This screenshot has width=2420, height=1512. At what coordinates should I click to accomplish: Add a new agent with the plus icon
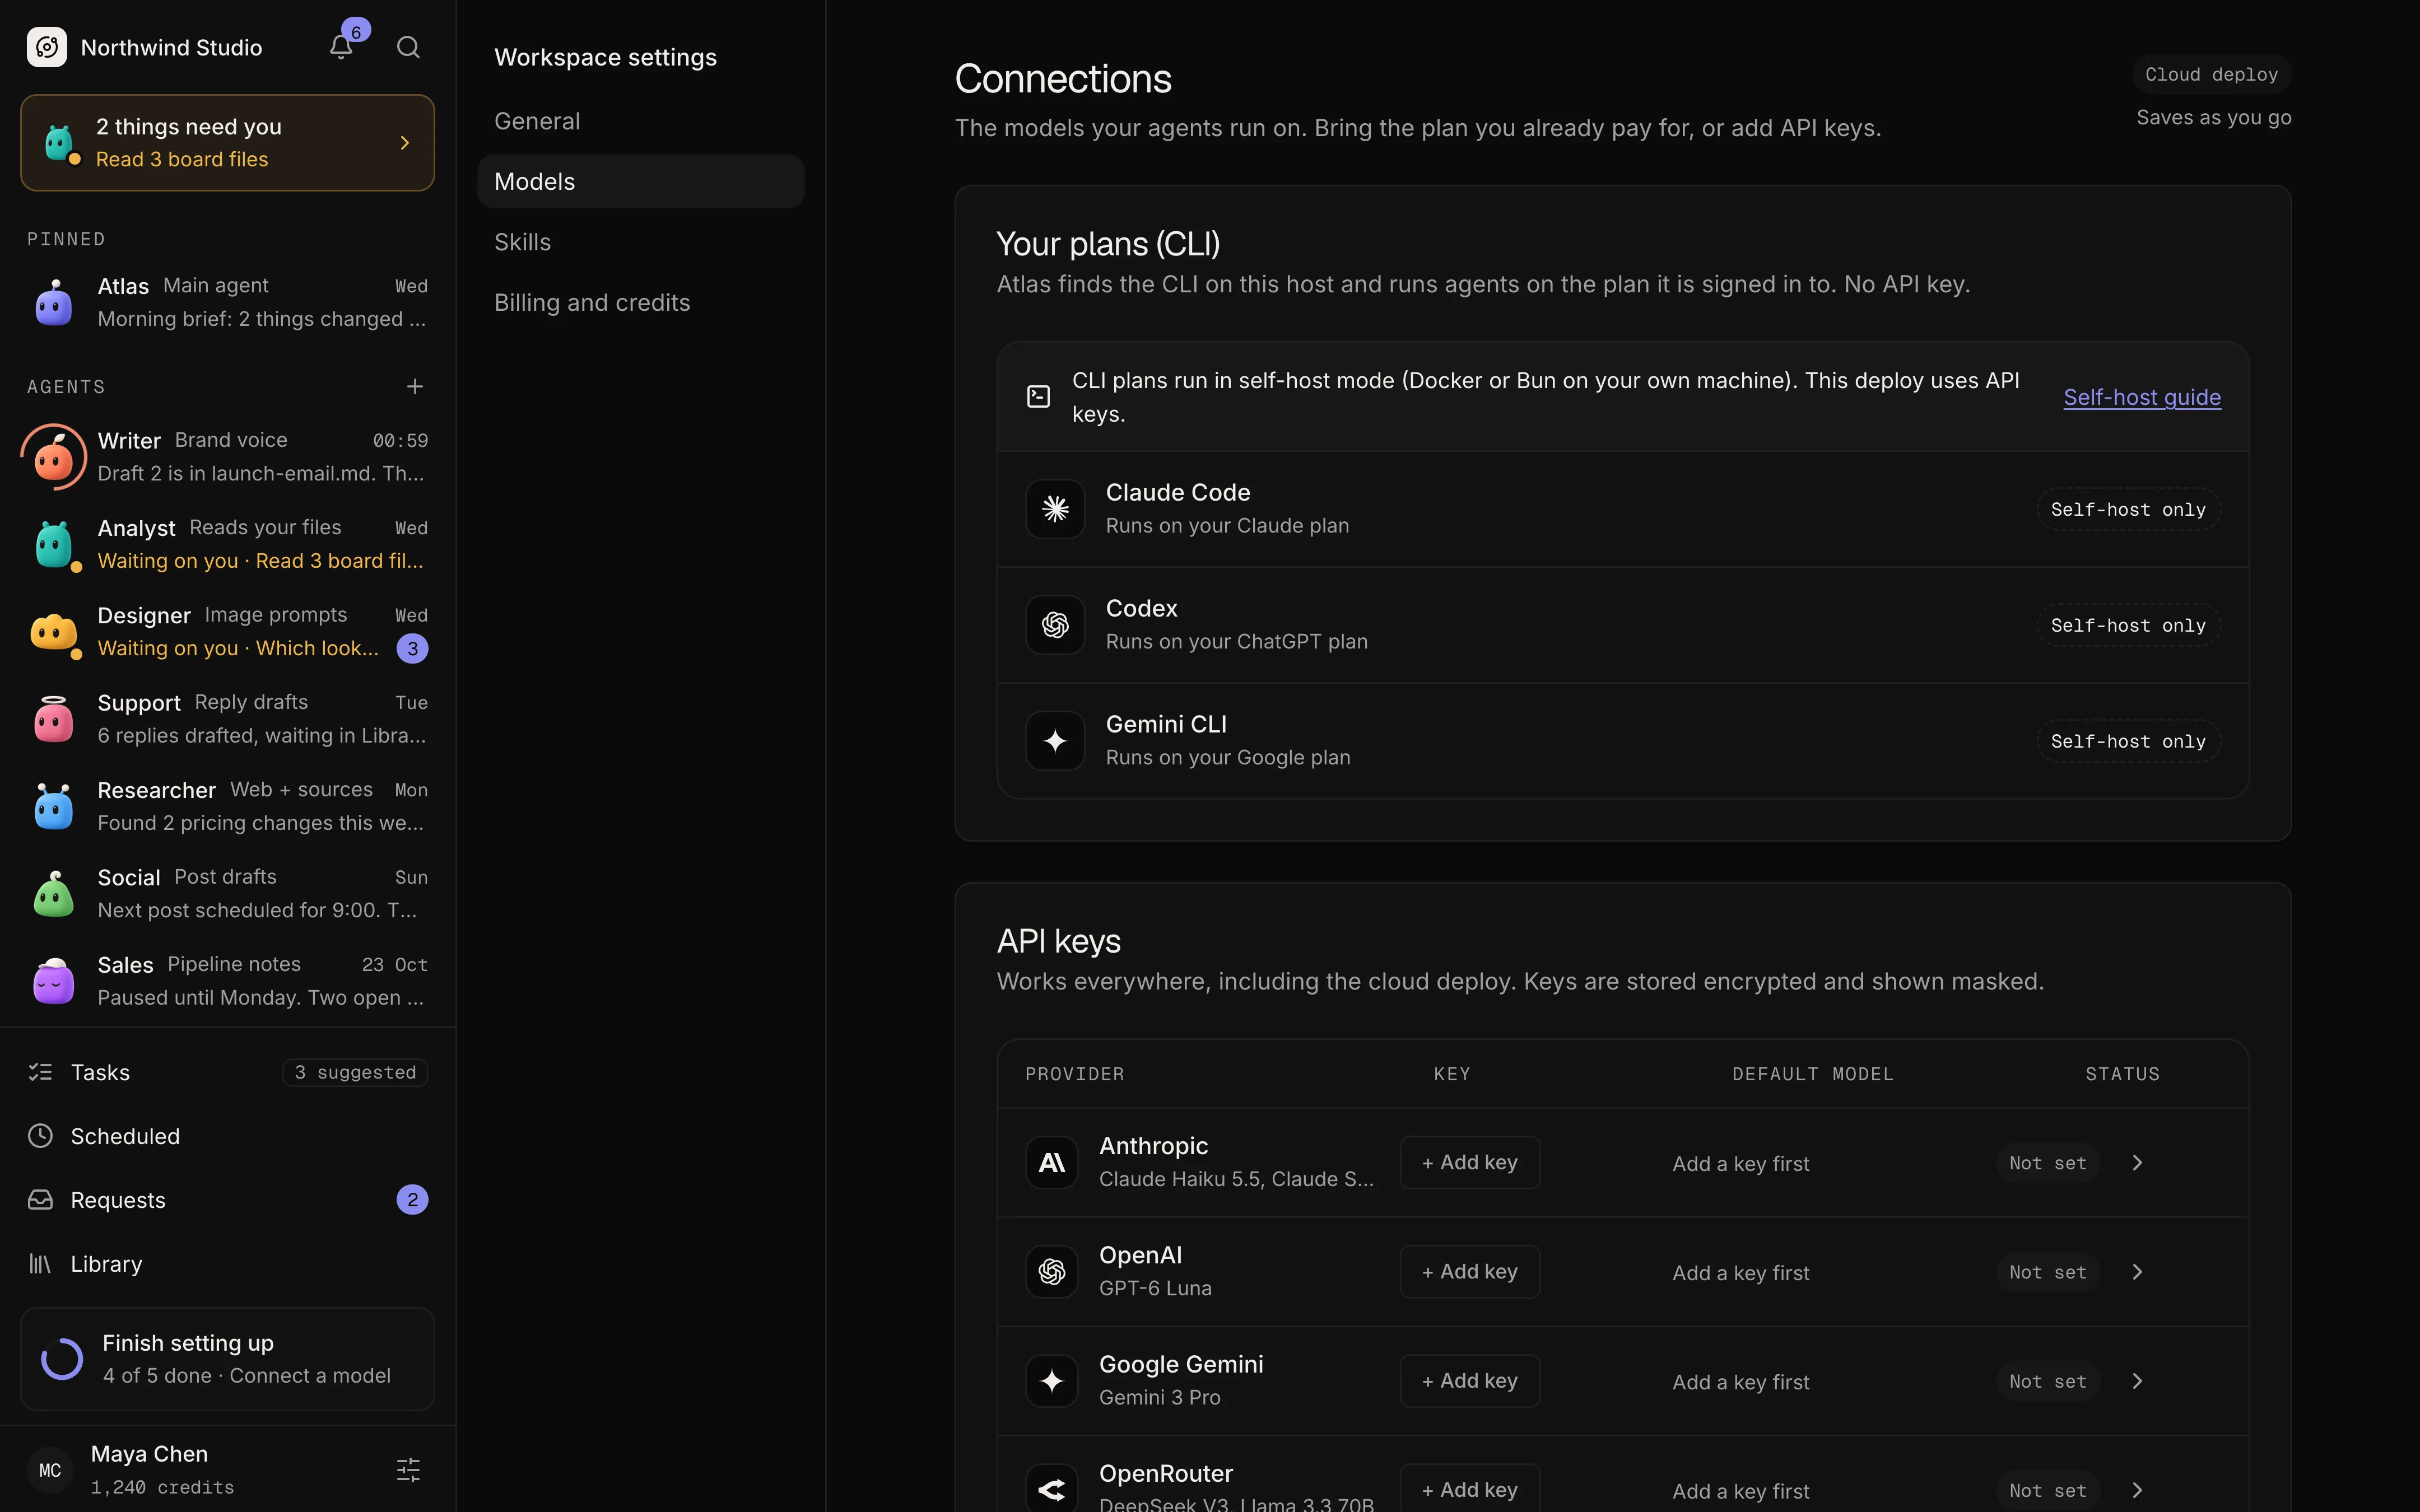415,386
